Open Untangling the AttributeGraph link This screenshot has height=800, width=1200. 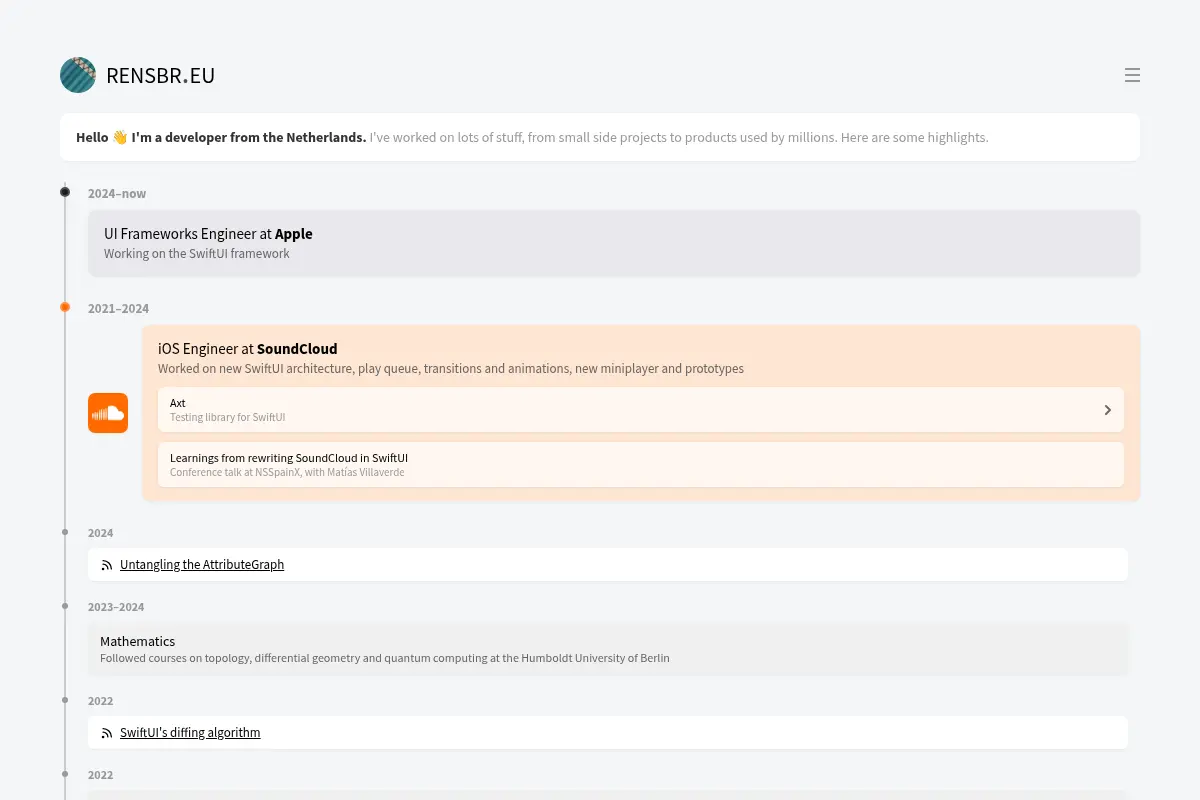[202, 565]
